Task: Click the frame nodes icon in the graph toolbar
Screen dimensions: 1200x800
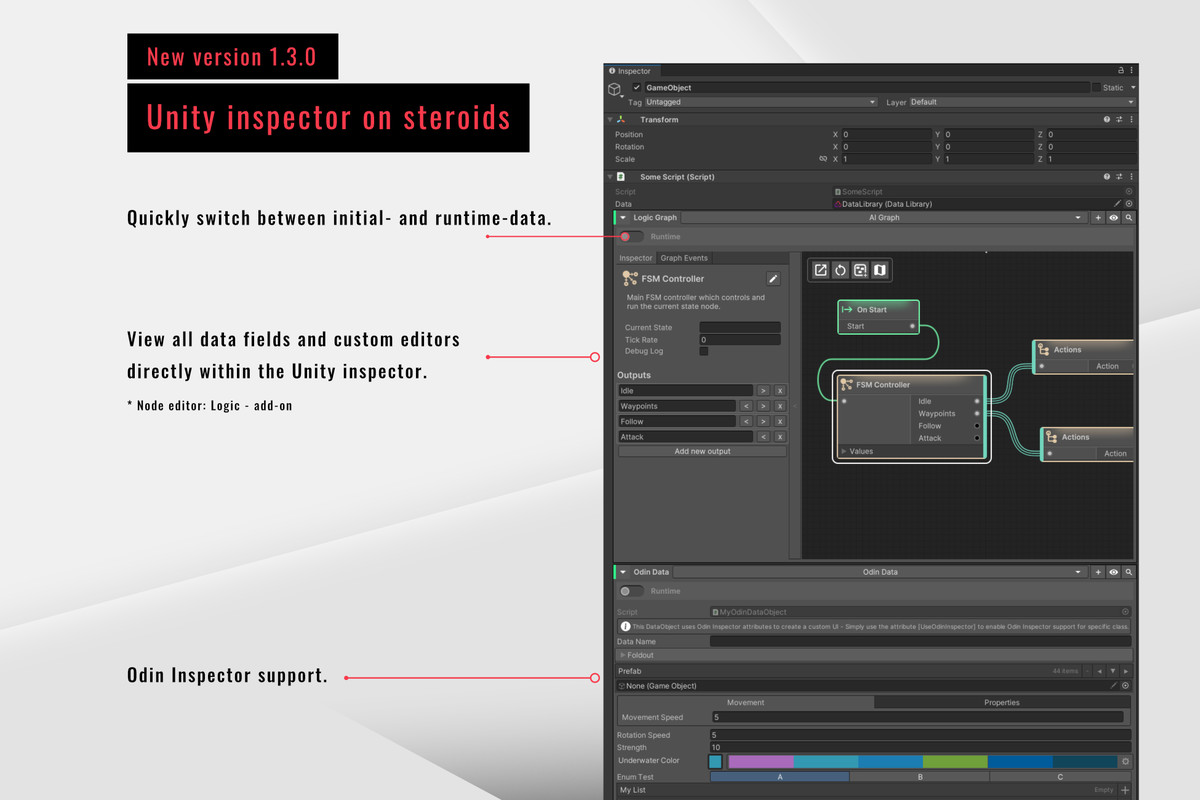Action: 860,270
